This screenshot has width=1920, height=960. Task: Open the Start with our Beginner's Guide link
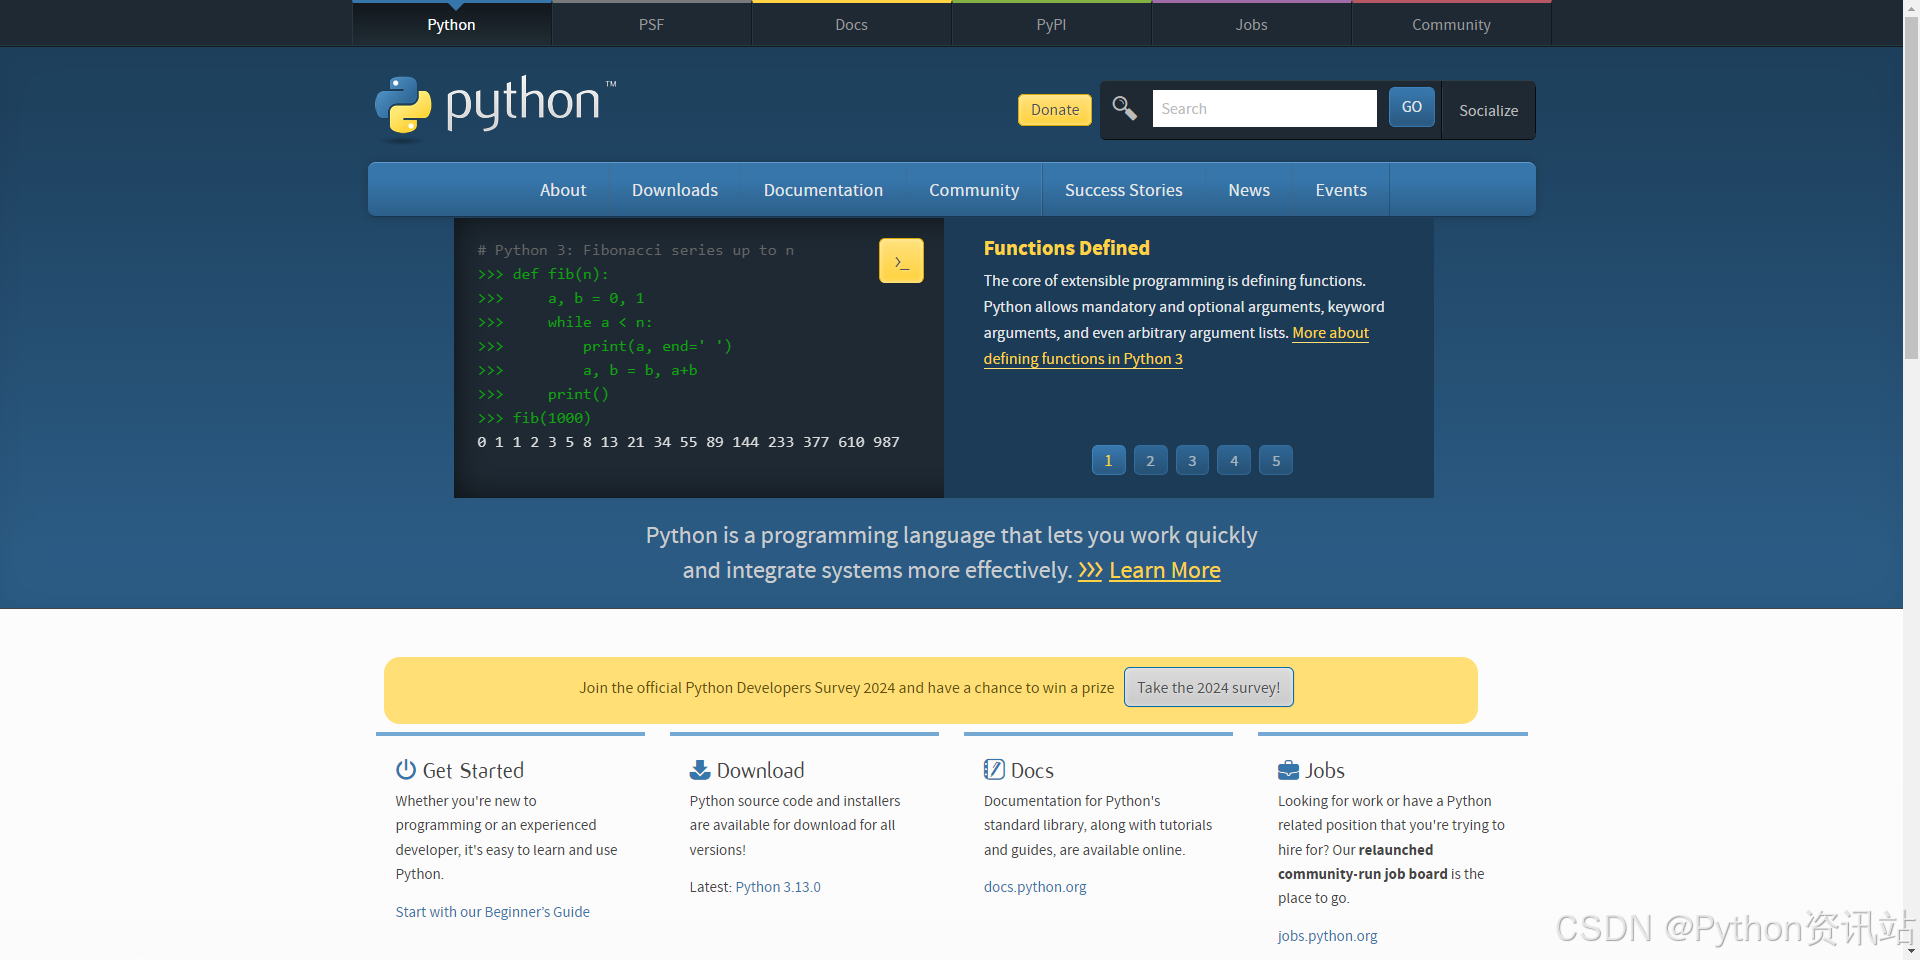[492, 912]
